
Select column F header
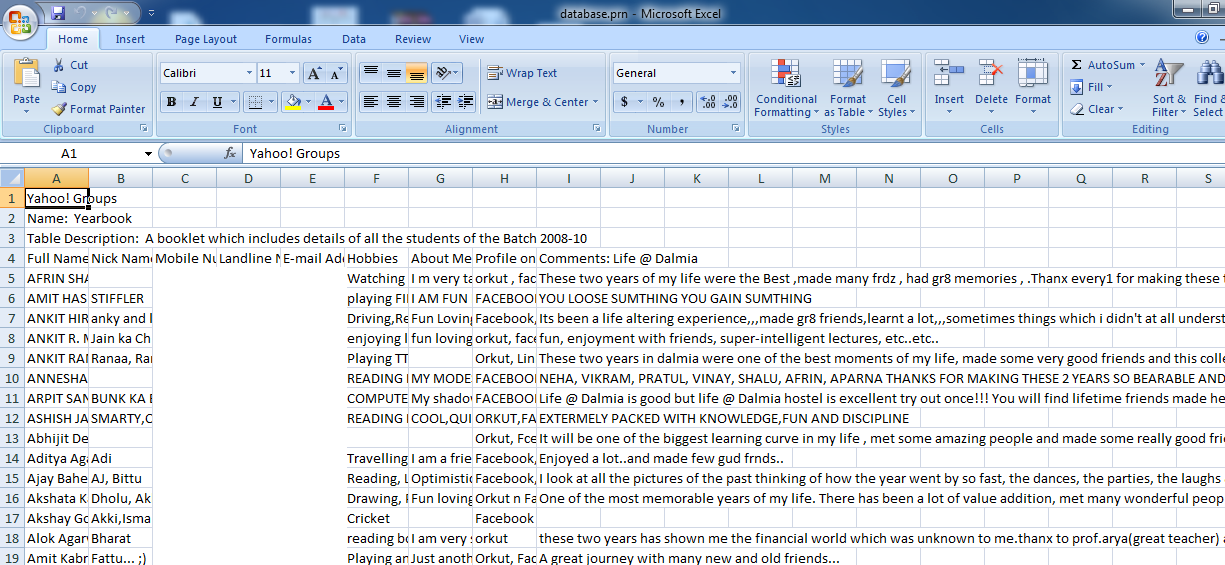(376, 178)
